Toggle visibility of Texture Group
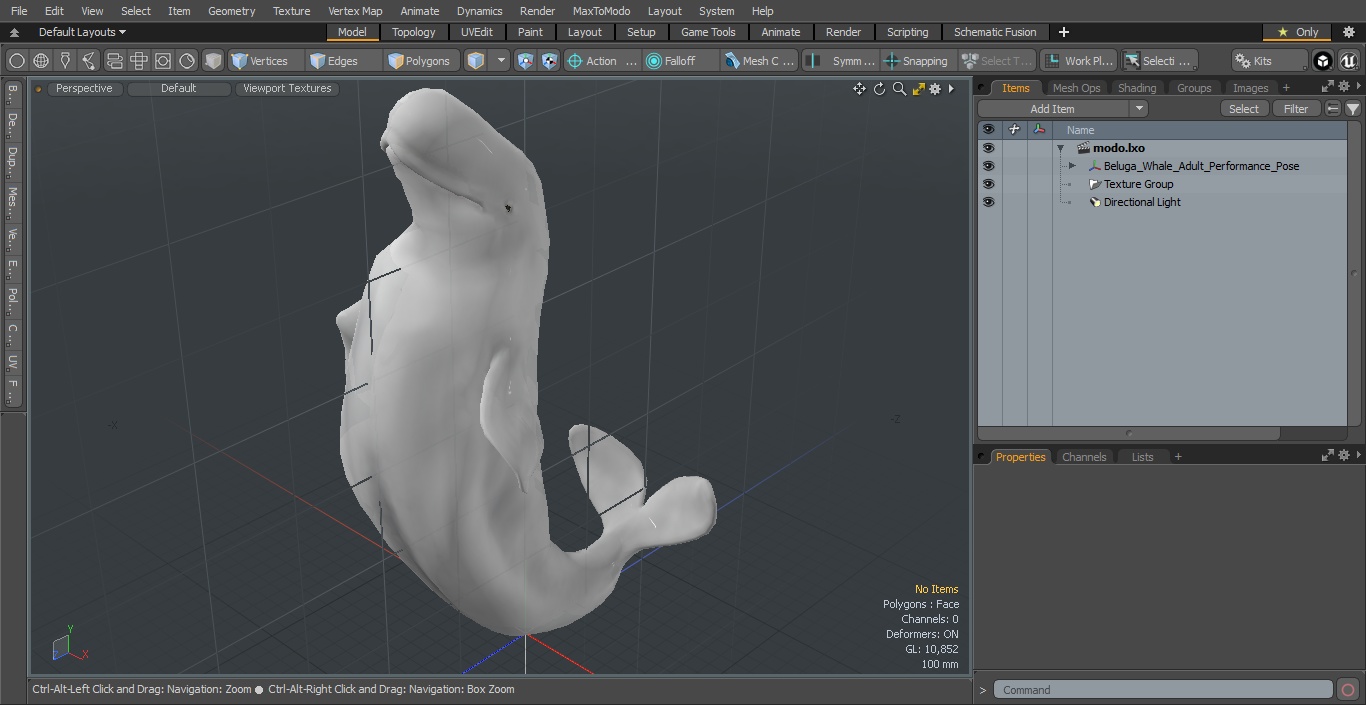This screenshot has width=1366, height=705. pyautogui.click(x=988, y=184)
